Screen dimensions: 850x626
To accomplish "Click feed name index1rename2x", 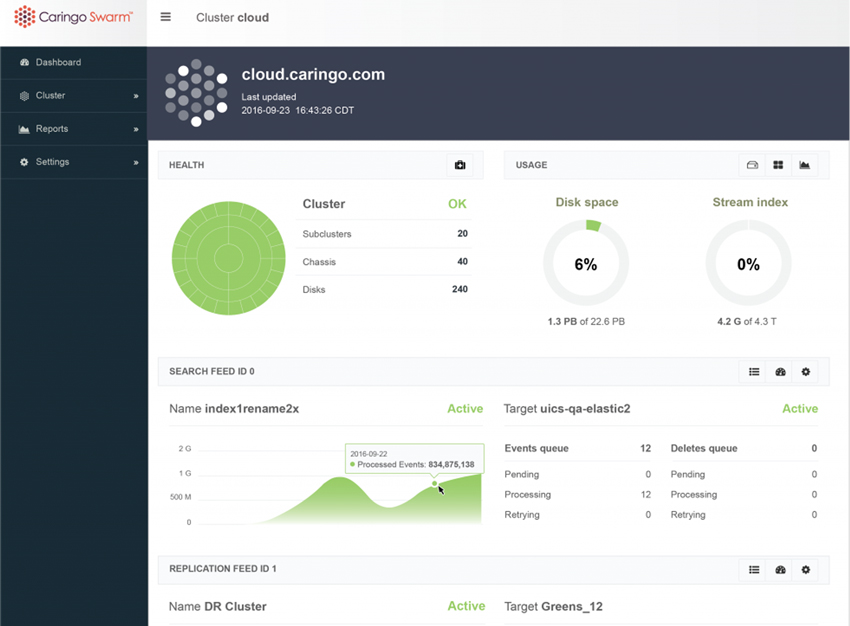I will (252, 409).
